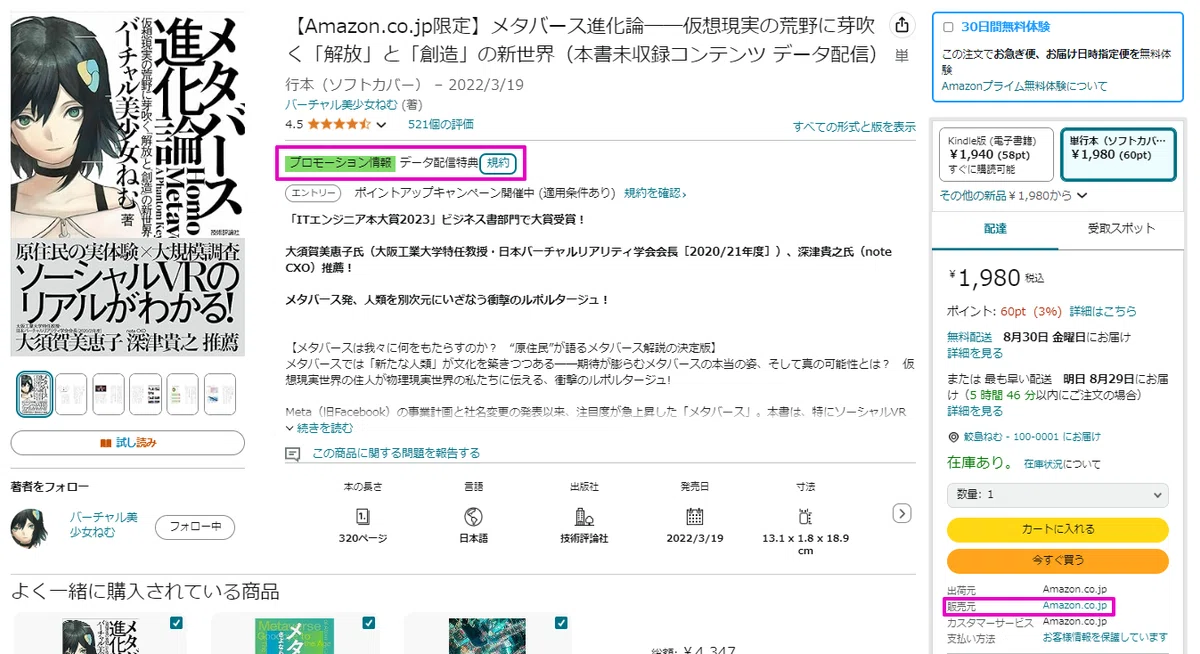
Task: Click seller Amazon.co.jp link next to 販売元
Action: pyautogui.click(x=1074, y=606)
